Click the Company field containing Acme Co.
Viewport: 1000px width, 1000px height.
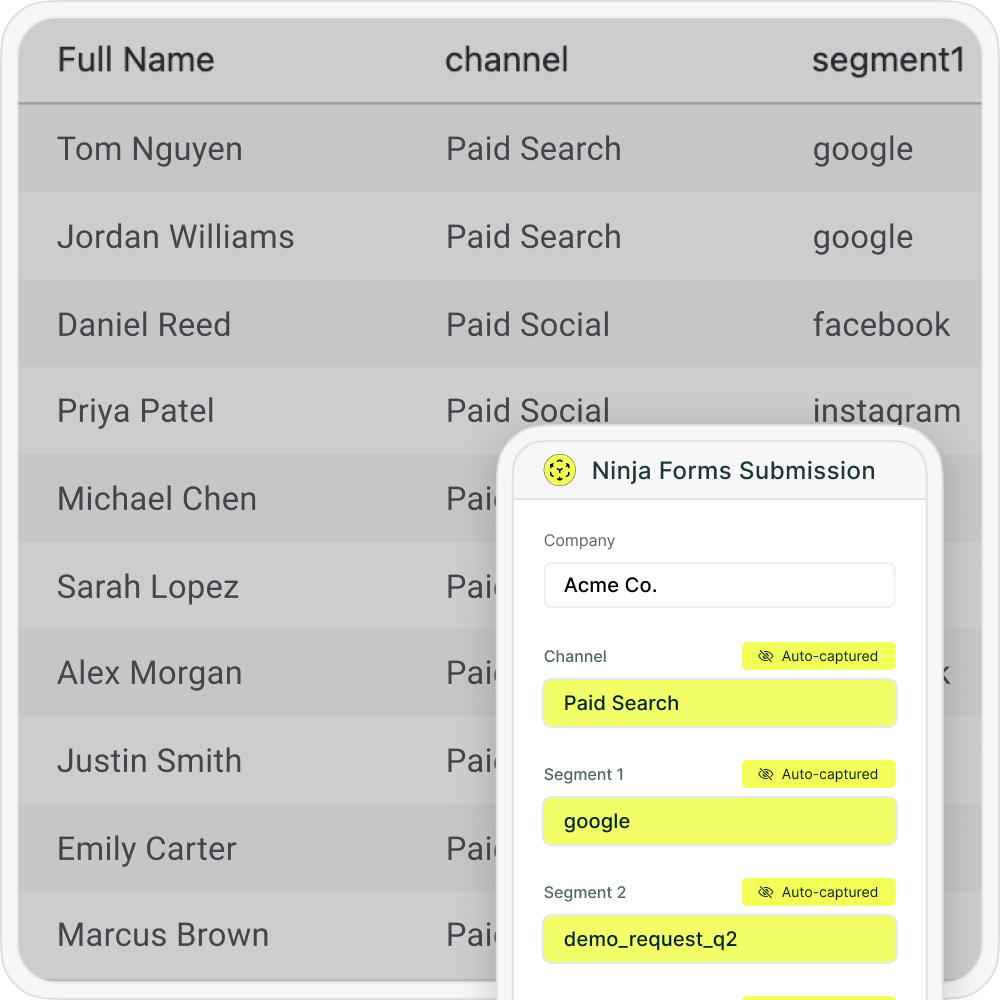[719, 585]
